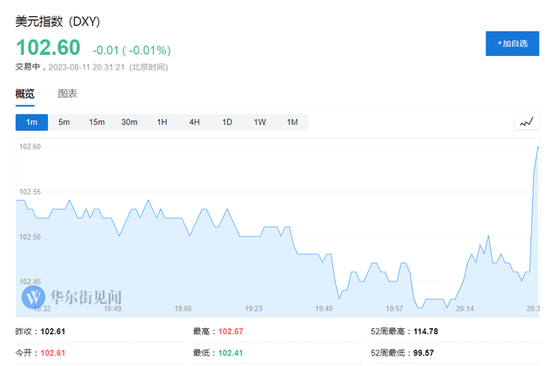Click the 52周最低 value 99.57
This screenshot has height=366, width=550.
[424, 353]
